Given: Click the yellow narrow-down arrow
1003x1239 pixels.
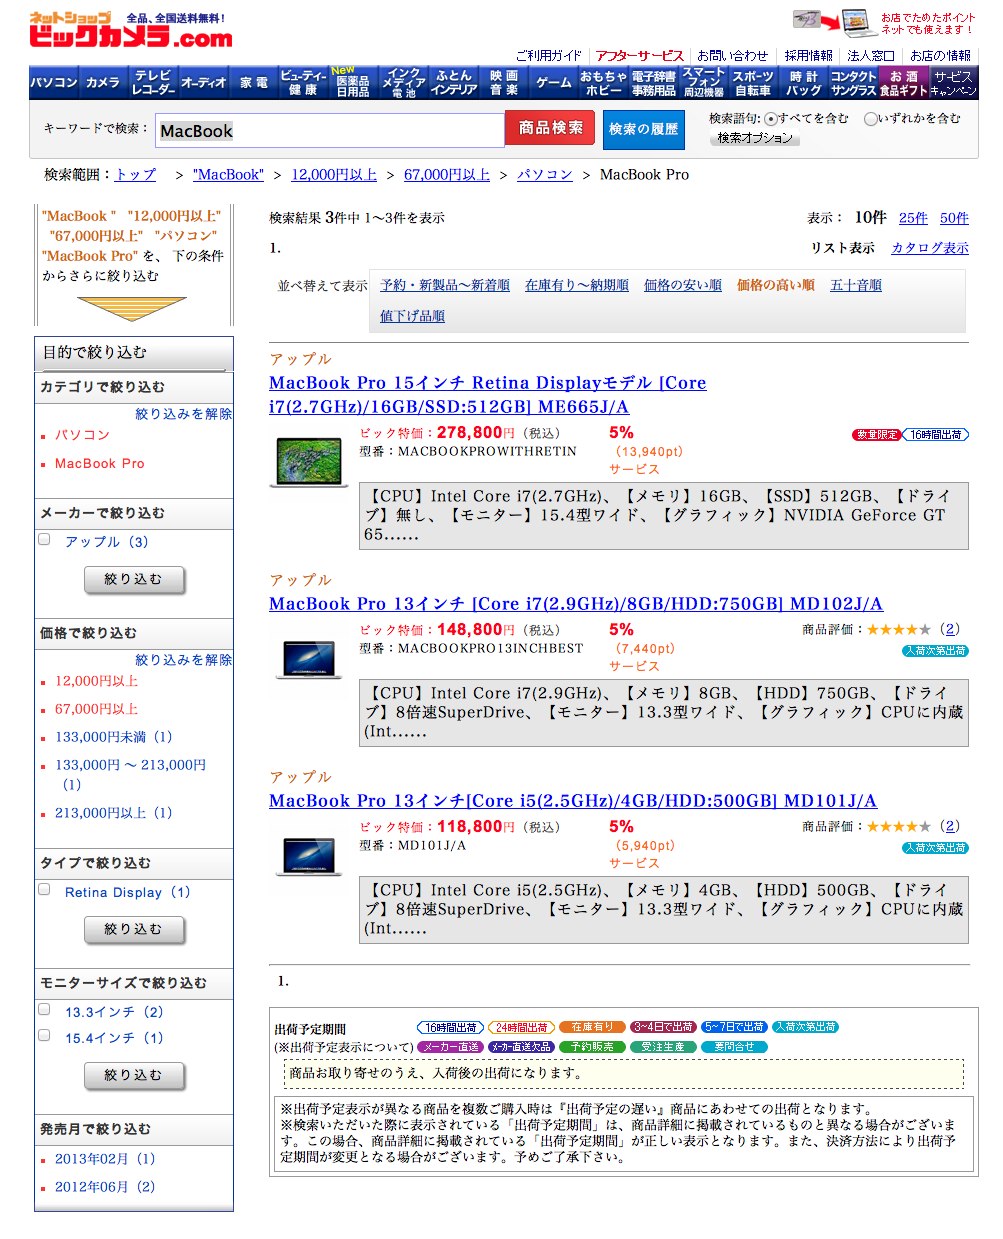Looking at the screenshot, I should 132,307.
